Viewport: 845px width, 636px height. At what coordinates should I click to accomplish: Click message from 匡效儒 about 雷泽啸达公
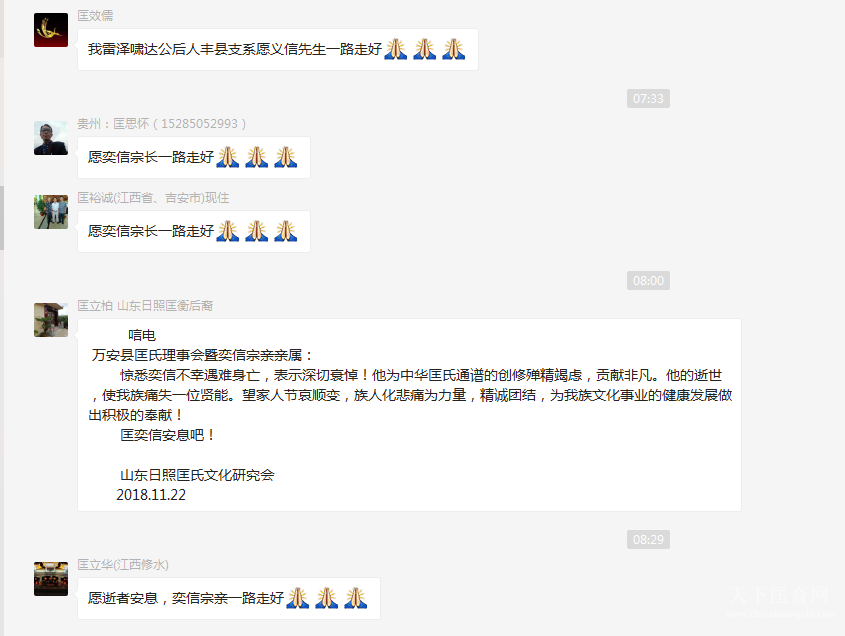(278, 50)
